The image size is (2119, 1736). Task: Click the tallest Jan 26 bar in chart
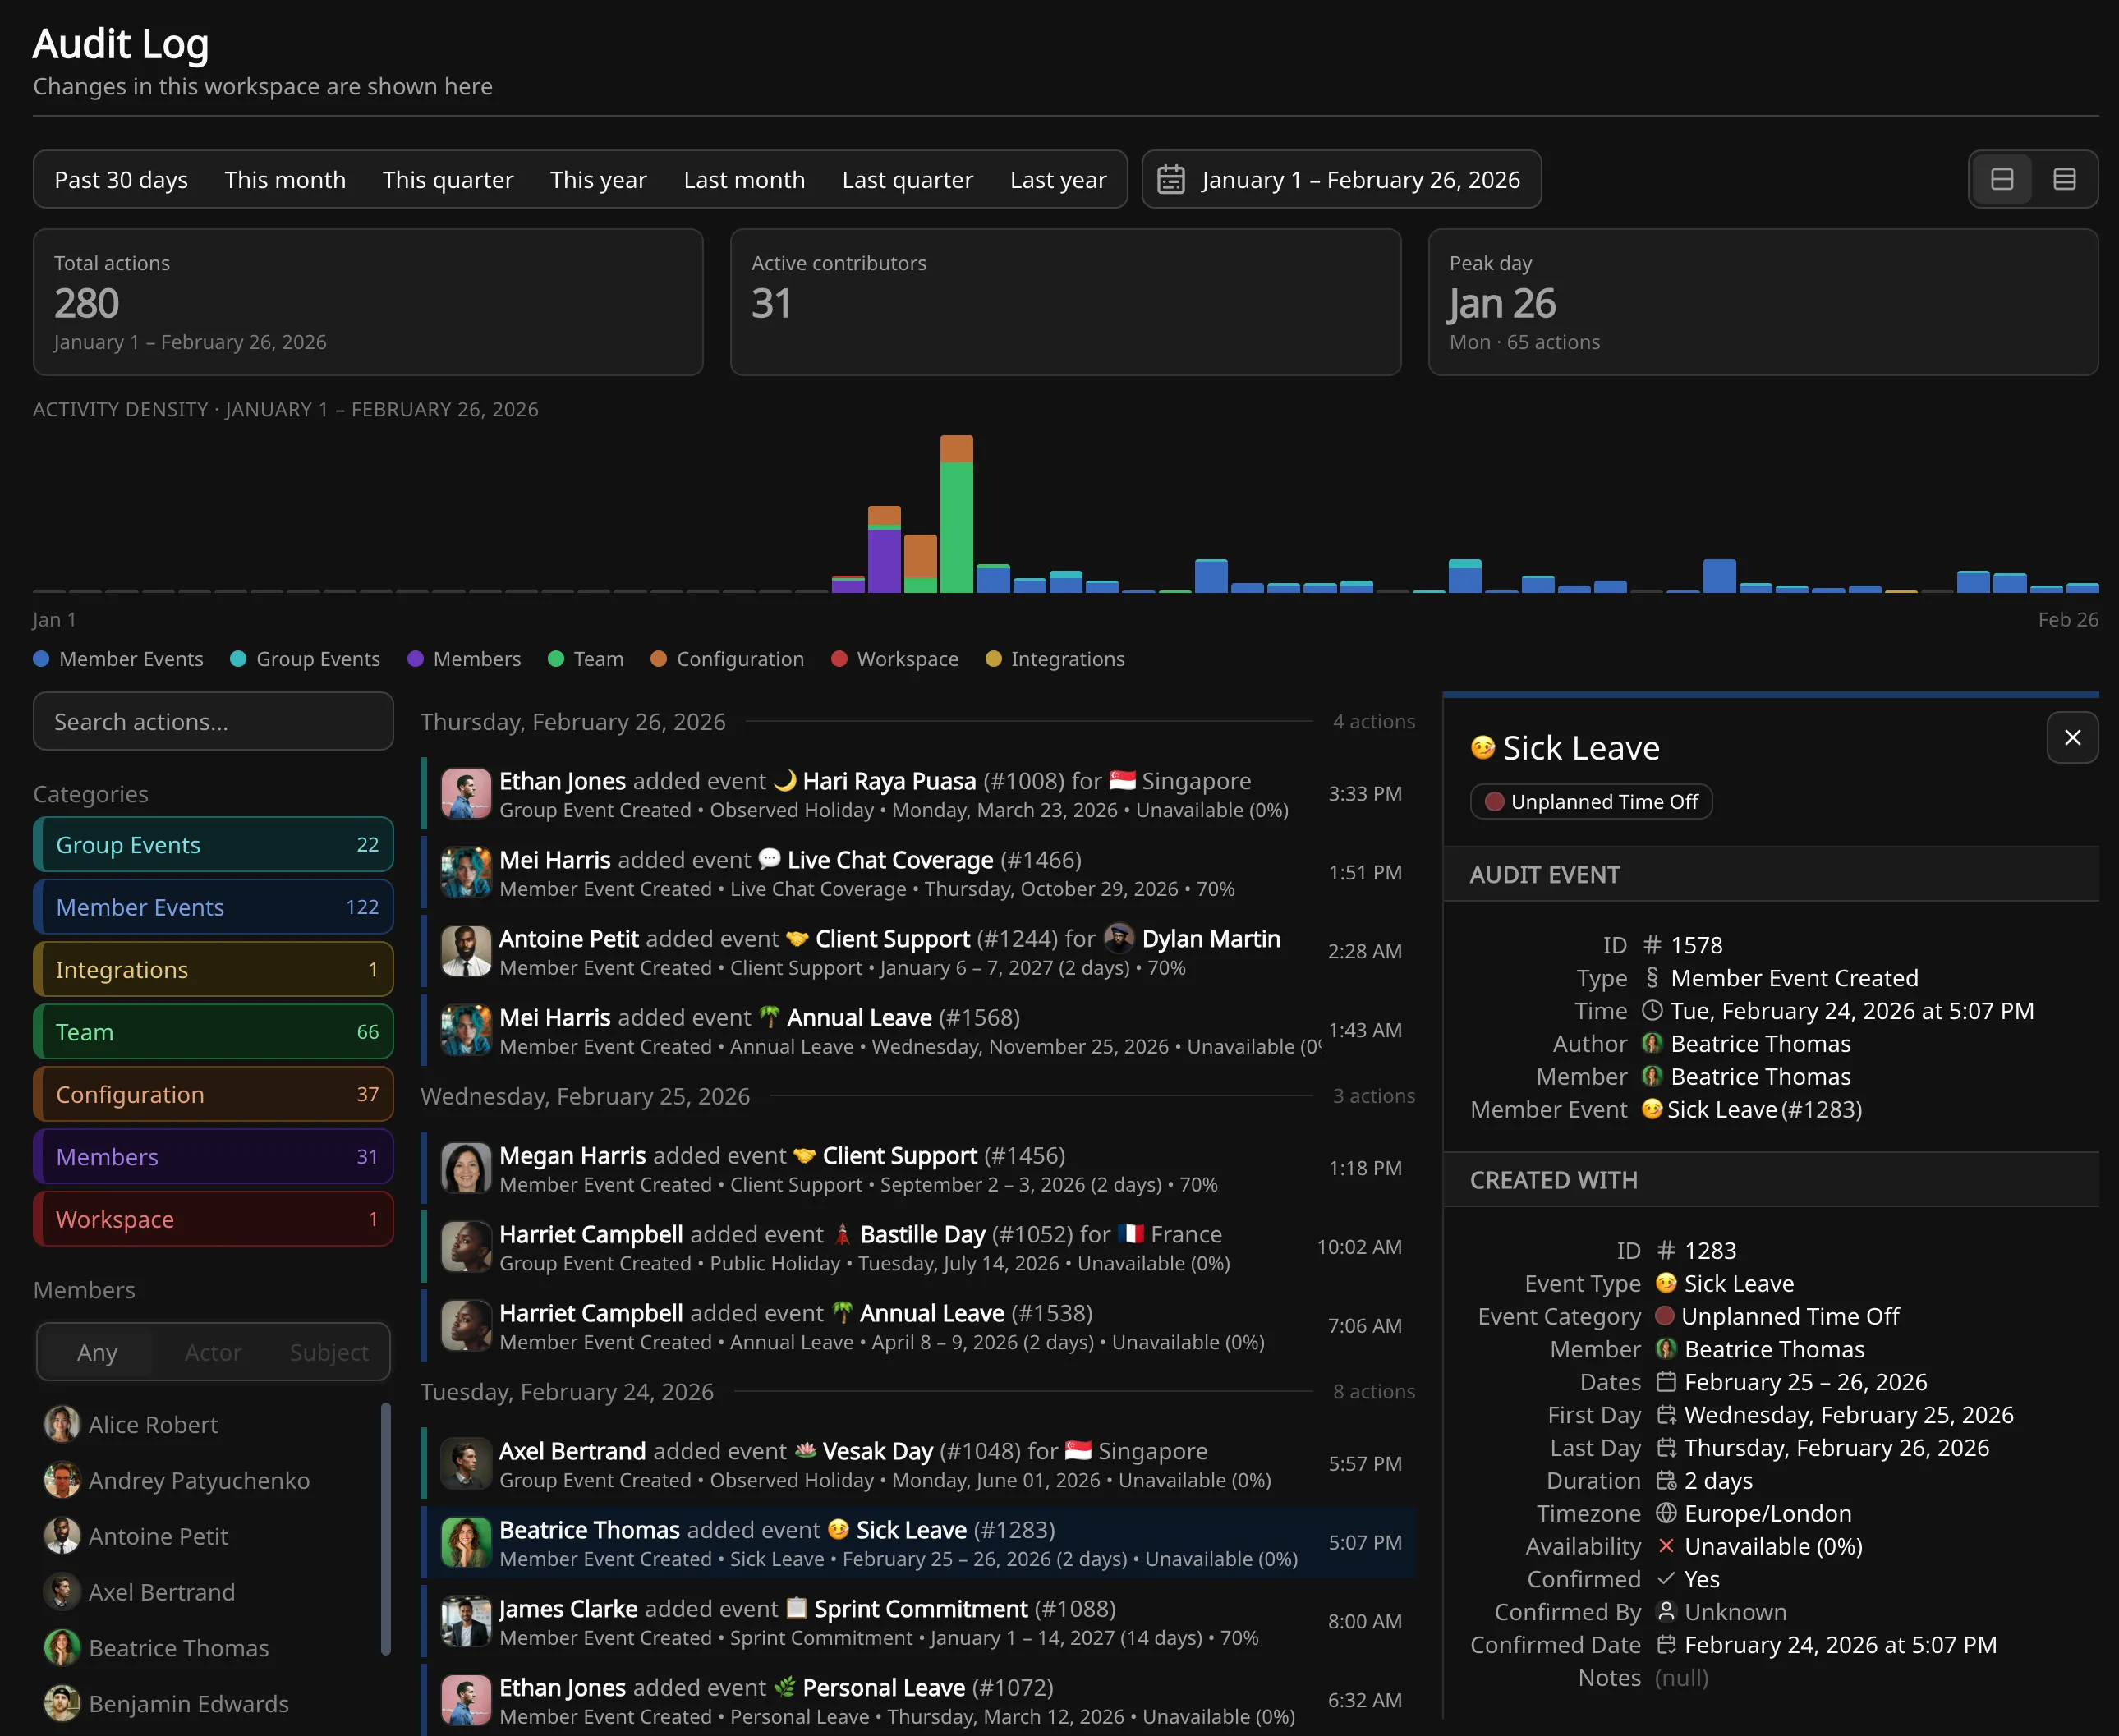[956, 514]
